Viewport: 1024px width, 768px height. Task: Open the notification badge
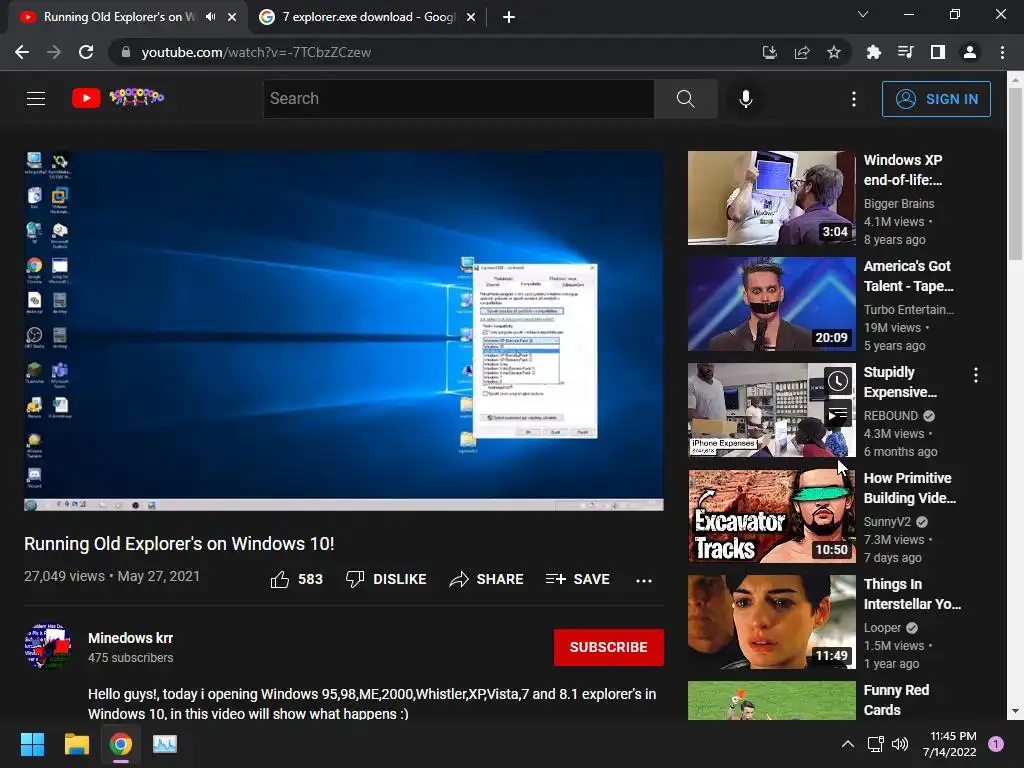996,744
